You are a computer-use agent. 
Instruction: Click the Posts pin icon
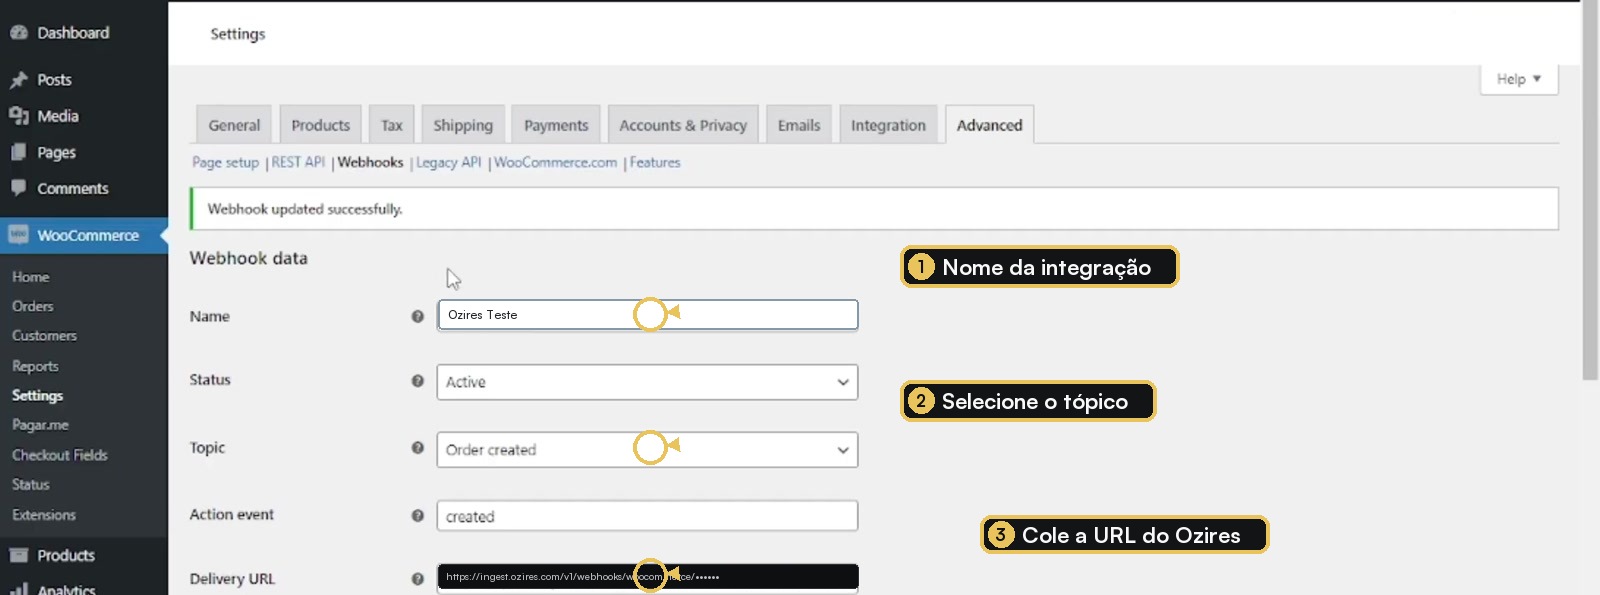pos(19,80)
